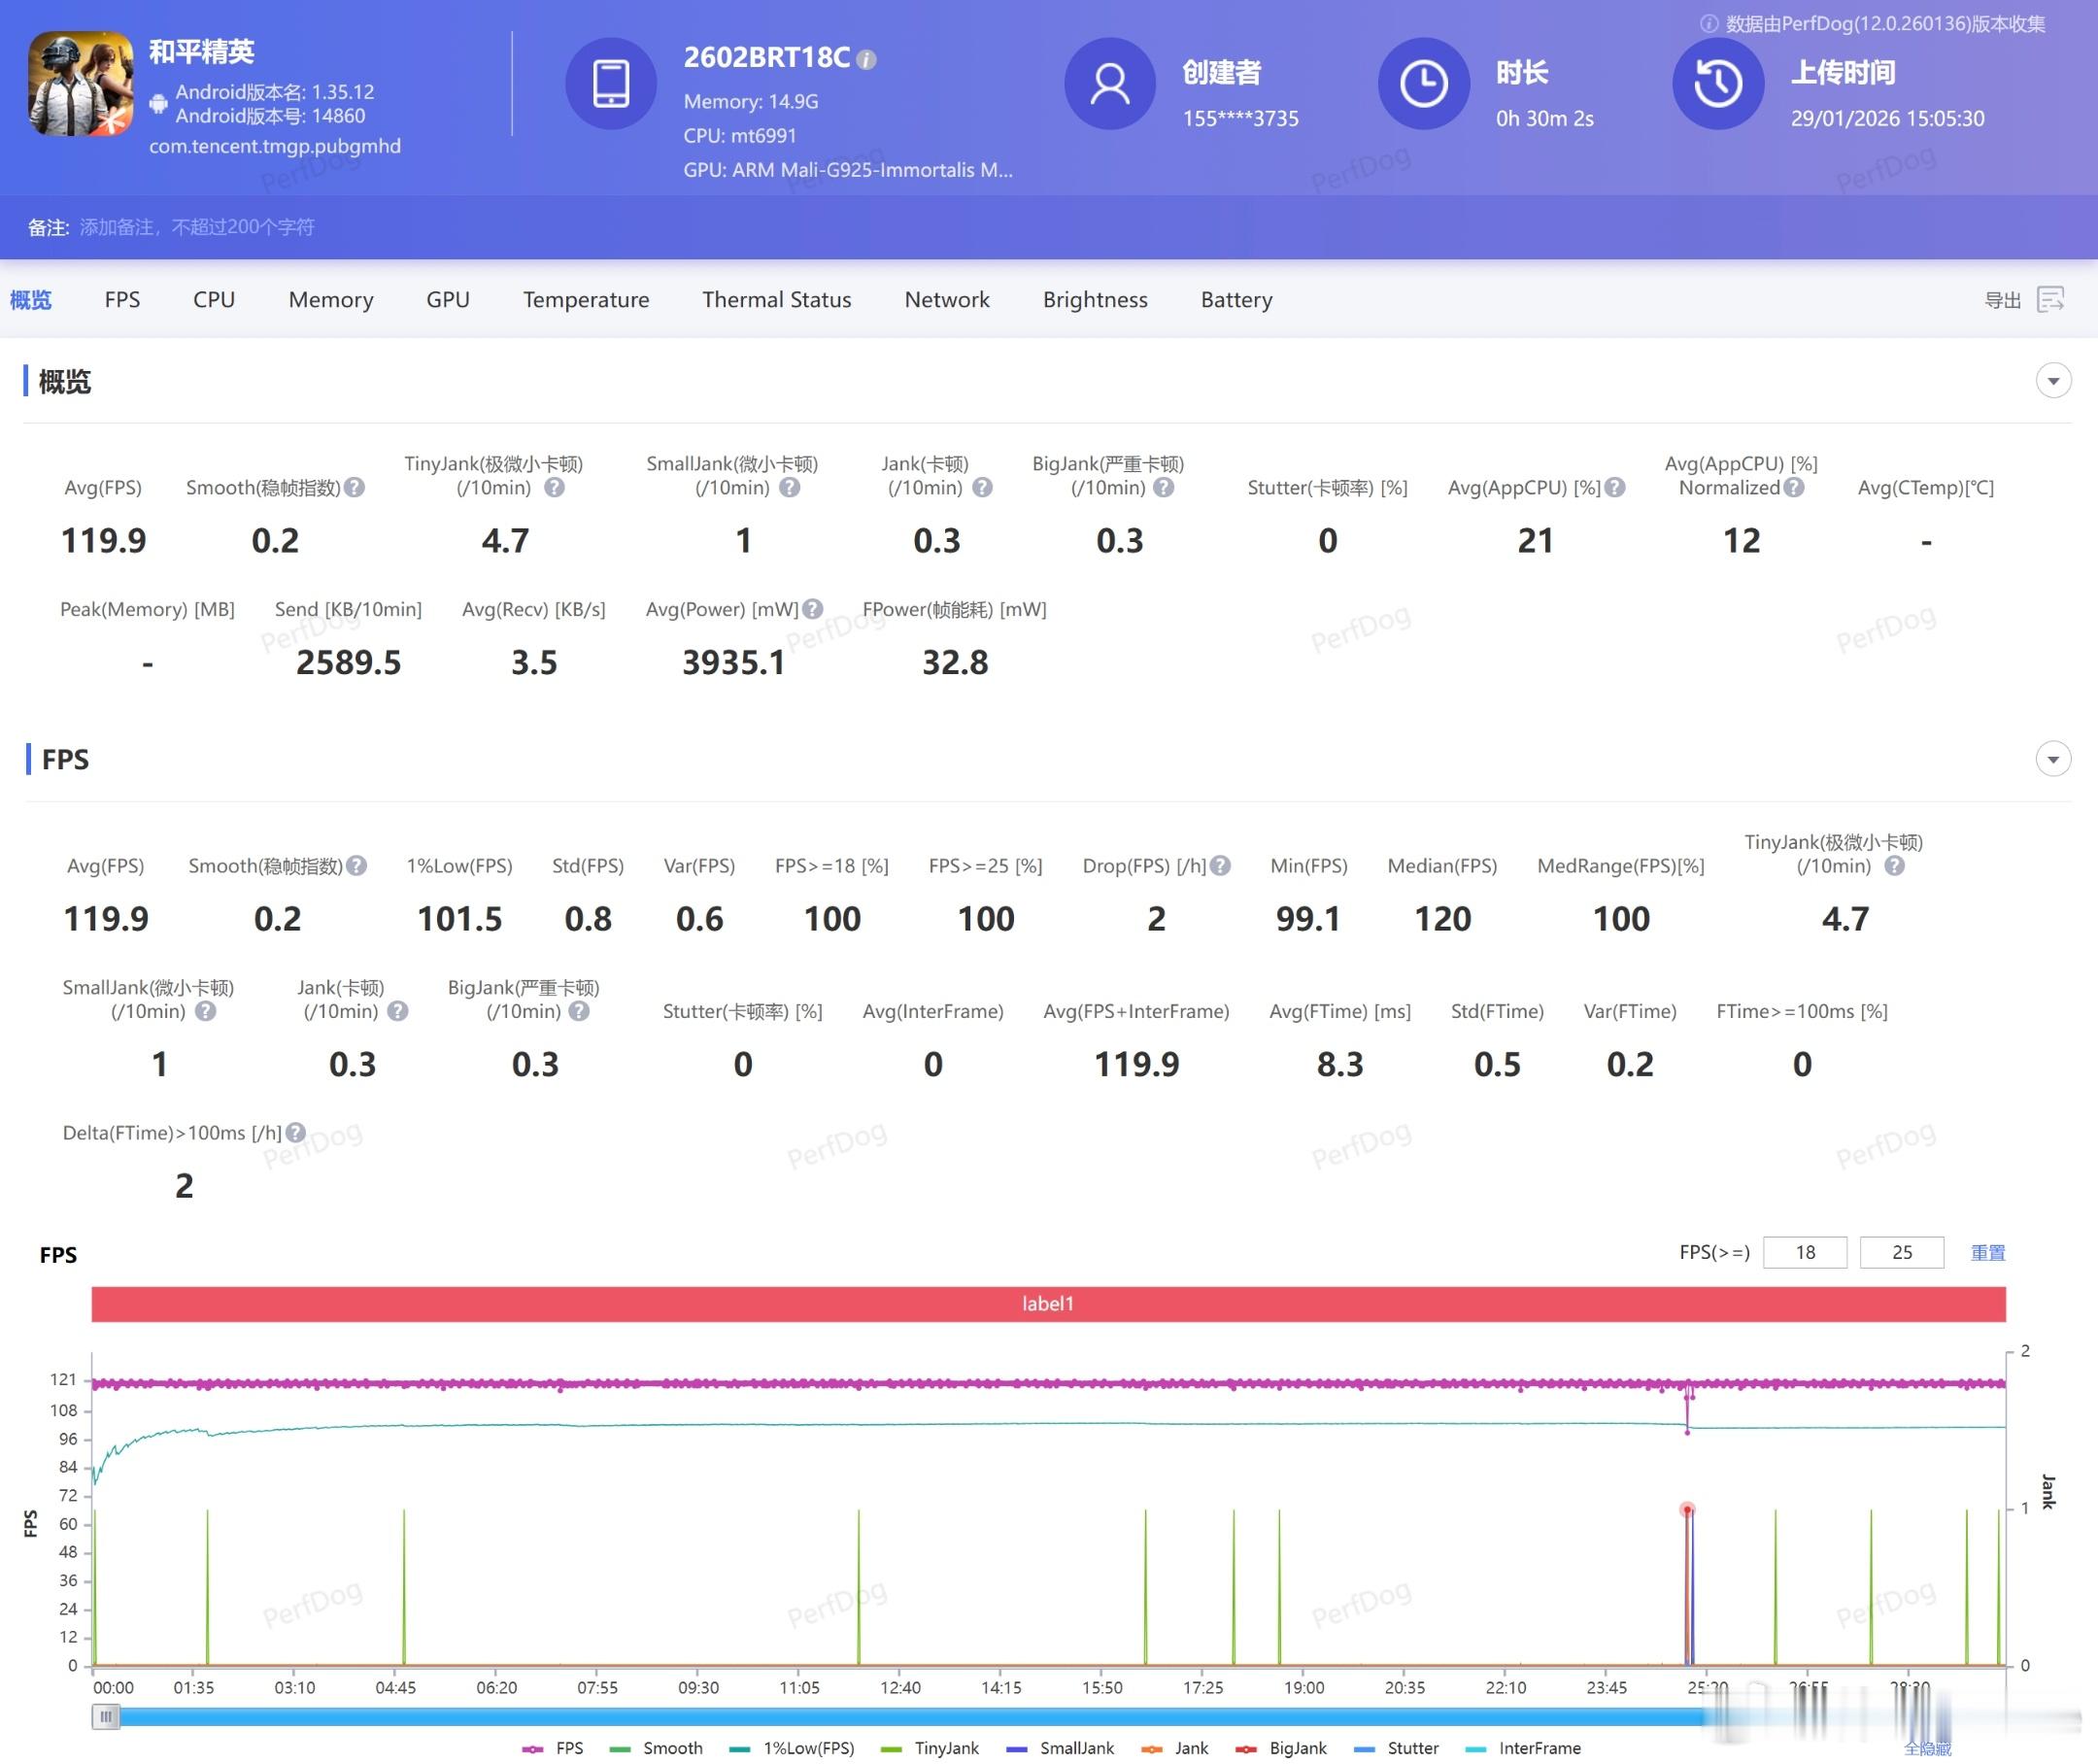Collapse the 概览 section with arrow
This screenshot has width=2098, height=1764.
[x=2053, y=381]
